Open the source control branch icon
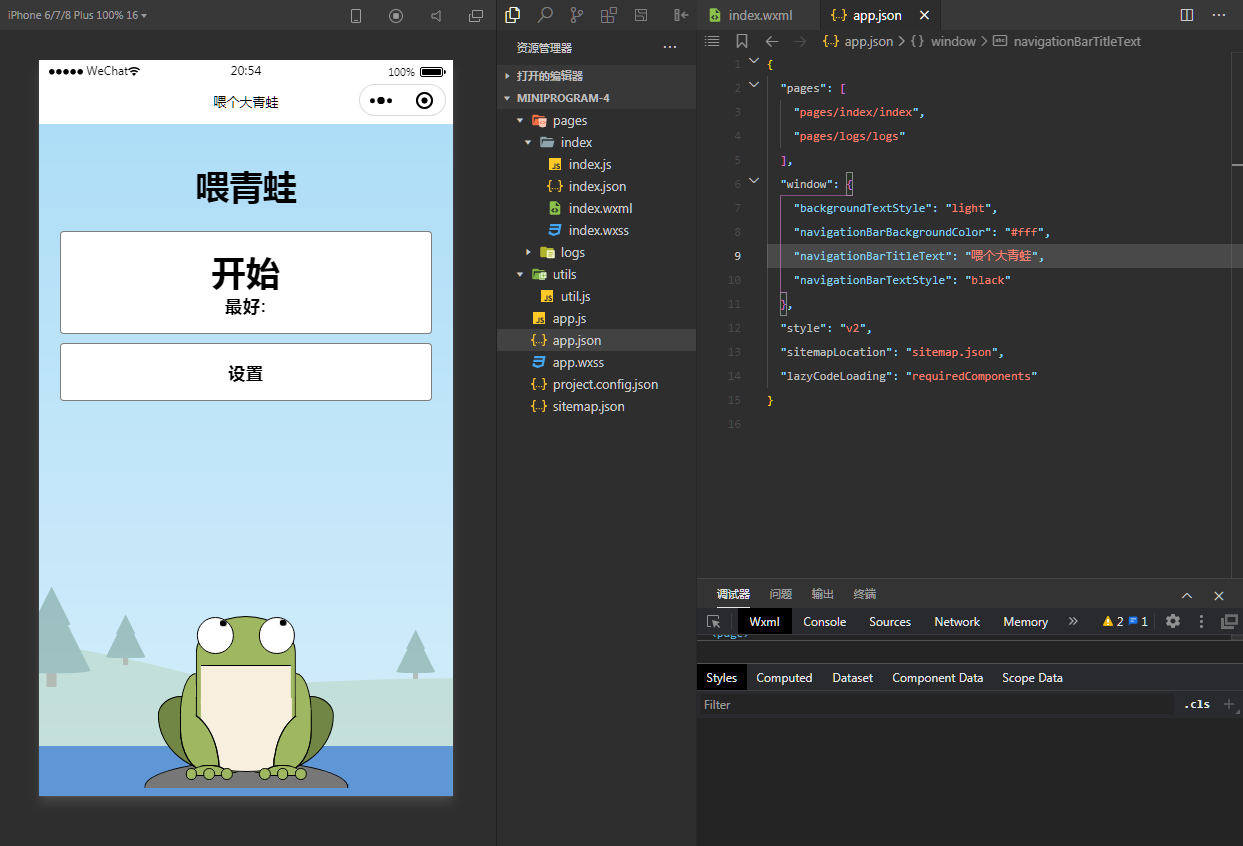This screenshot has width=1243, height=846. [576, 15]
